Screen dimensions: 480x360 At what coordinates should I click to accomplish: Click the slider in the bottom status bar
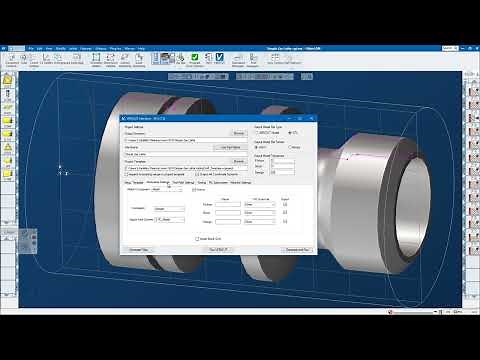(x=413, y=312)
